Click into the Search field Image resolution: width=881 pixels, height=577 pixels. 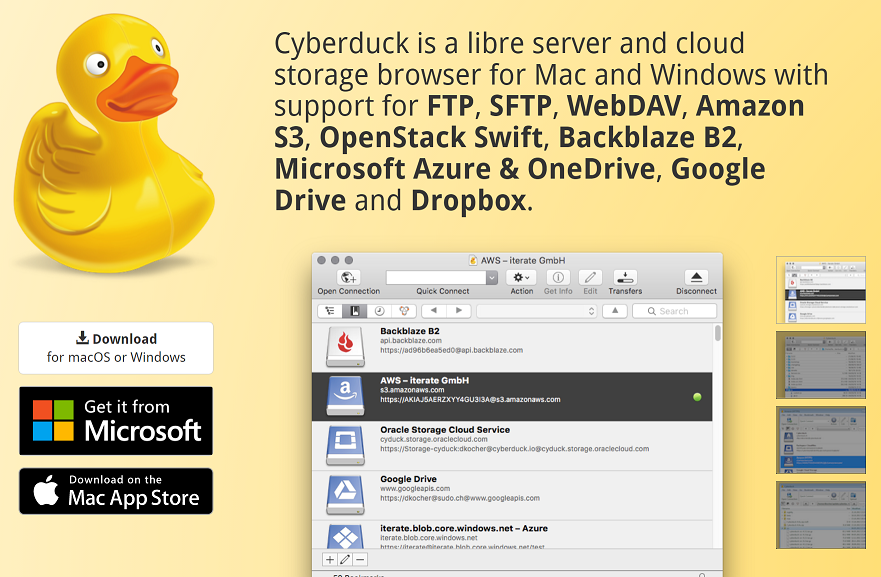tap(674, 311)
